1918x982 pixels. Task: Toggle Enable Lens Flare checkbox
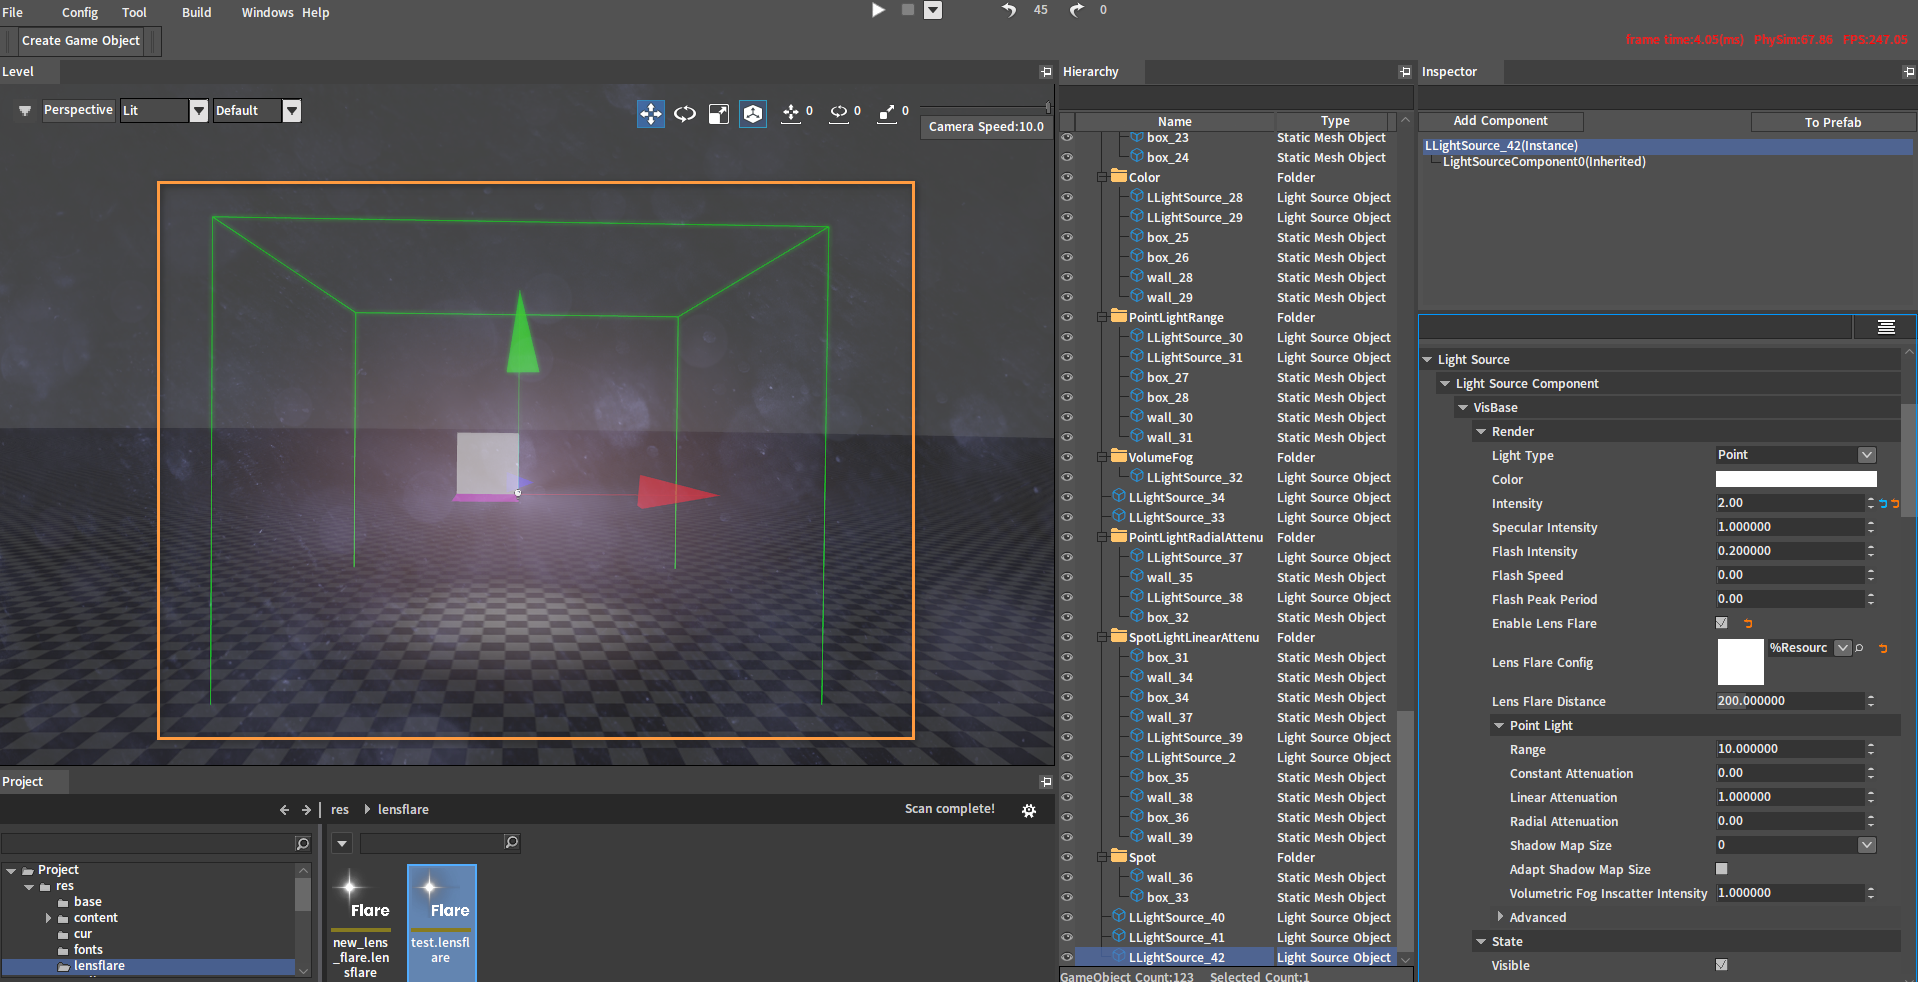(x=1722, y=623)
